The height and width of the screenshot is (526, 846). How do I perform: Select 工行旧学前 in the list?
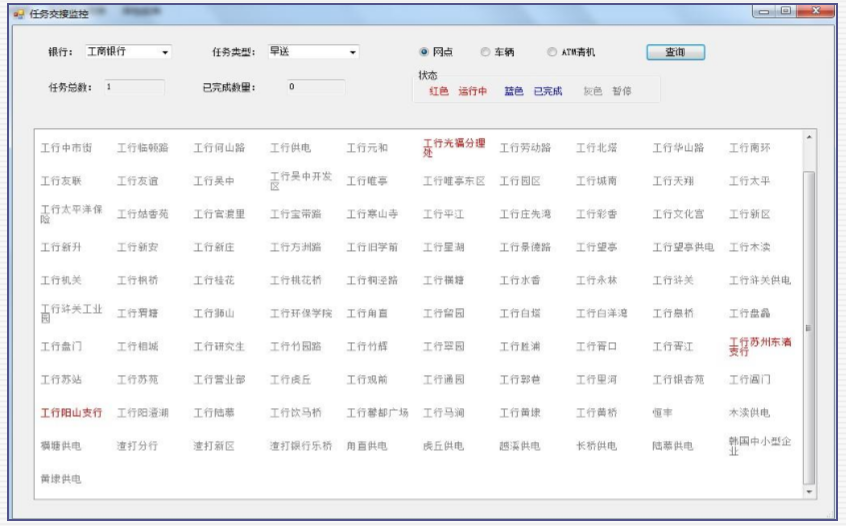[x=372, y=247]
